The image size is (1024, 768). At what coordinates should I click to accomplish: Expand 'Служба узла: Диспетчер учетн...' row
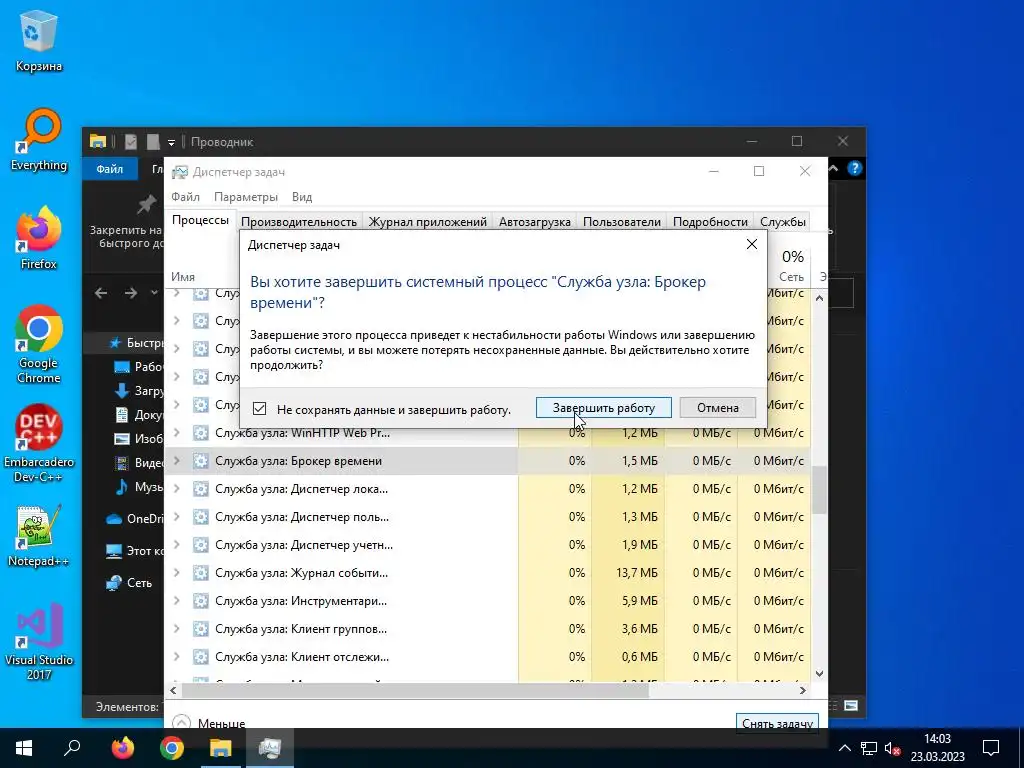(176, 545)
